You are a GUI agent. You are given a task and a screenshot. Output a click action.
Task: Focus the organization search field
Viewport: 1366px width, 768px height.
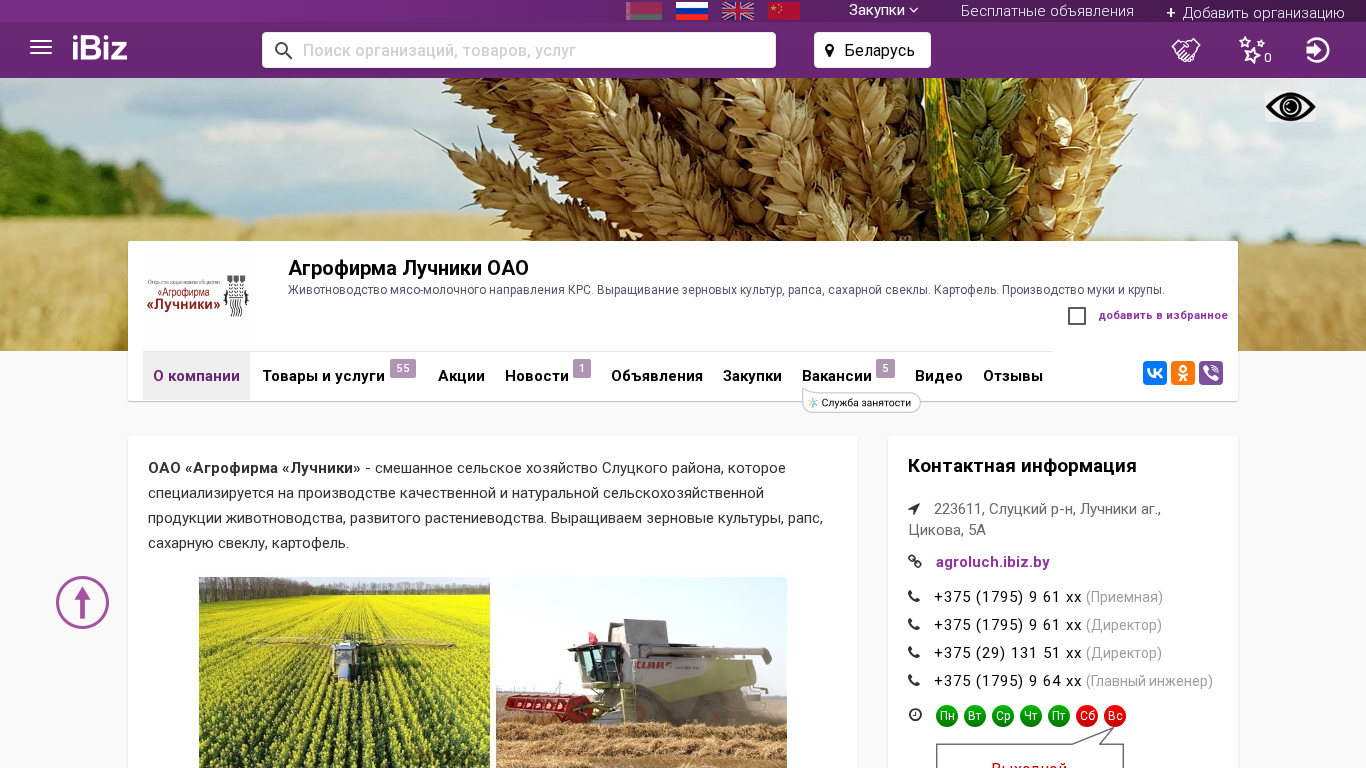tap(519, 50)
